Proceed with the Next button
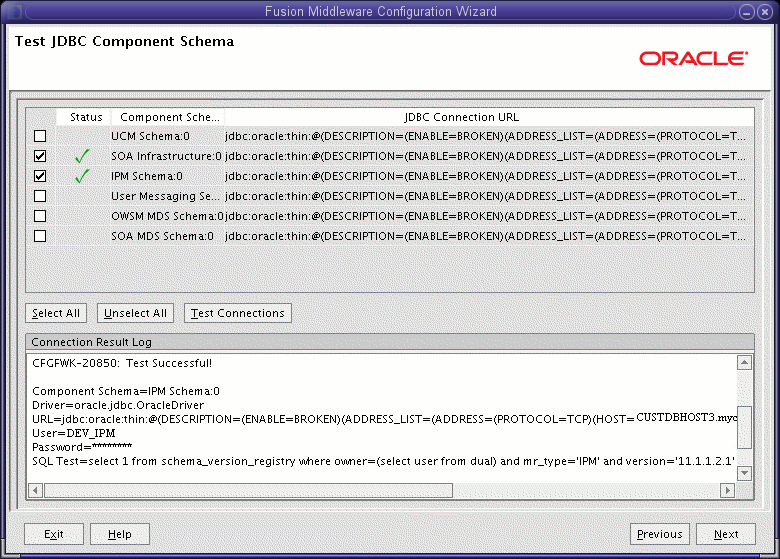This screenshot has height=559, width=780. [x=726, y=534]
